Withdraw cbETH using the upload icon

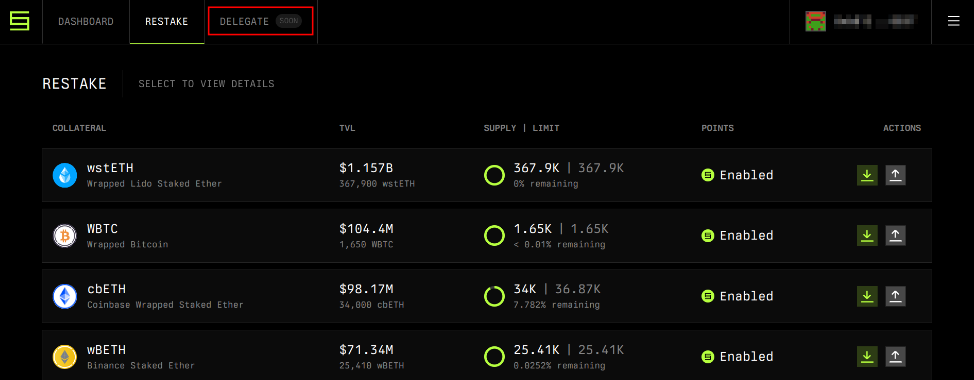point(895,296)
